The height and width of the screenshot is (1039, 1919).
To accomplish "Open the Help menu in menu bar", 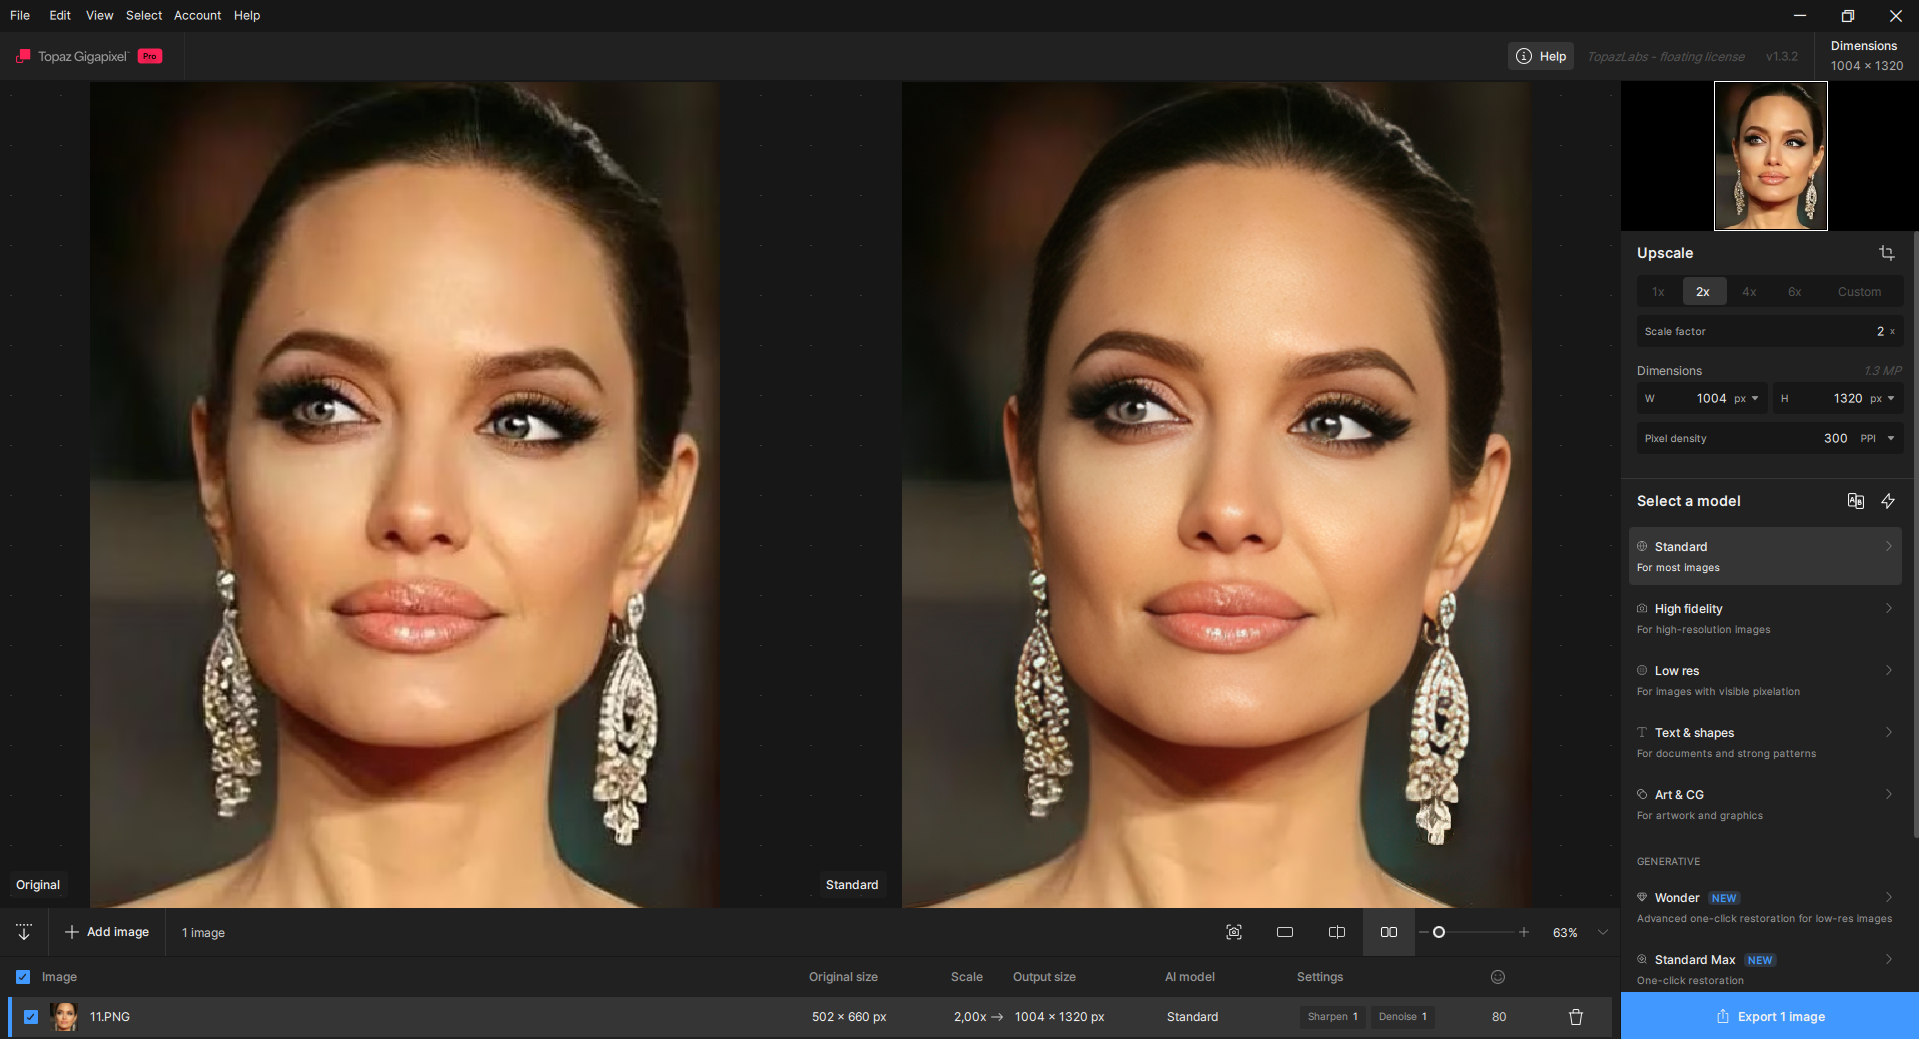I will pyautogui.click(x=247, y=15).
